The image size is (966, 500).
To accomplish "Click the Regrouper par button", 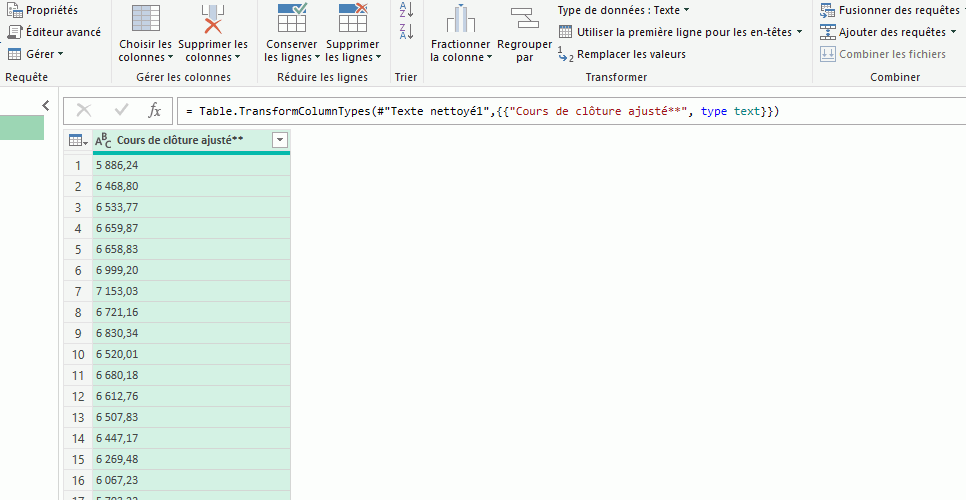I will [524, 35].
